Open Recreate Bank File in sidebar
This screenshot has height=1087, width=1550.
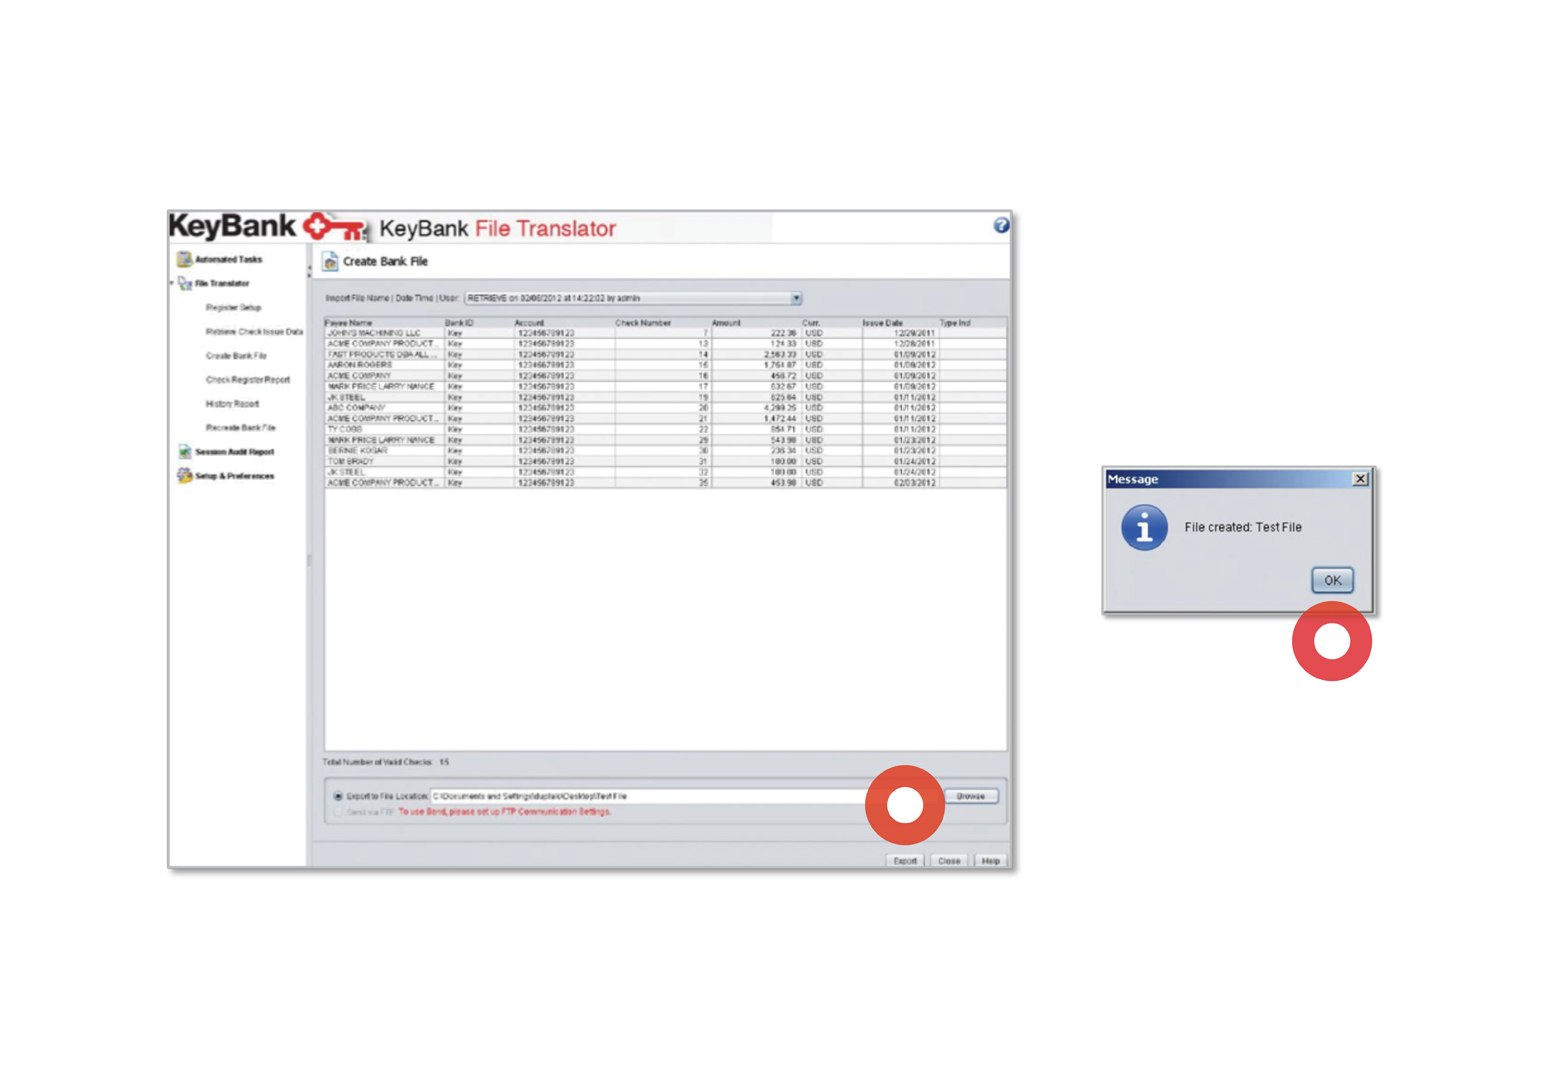point(240,428)
